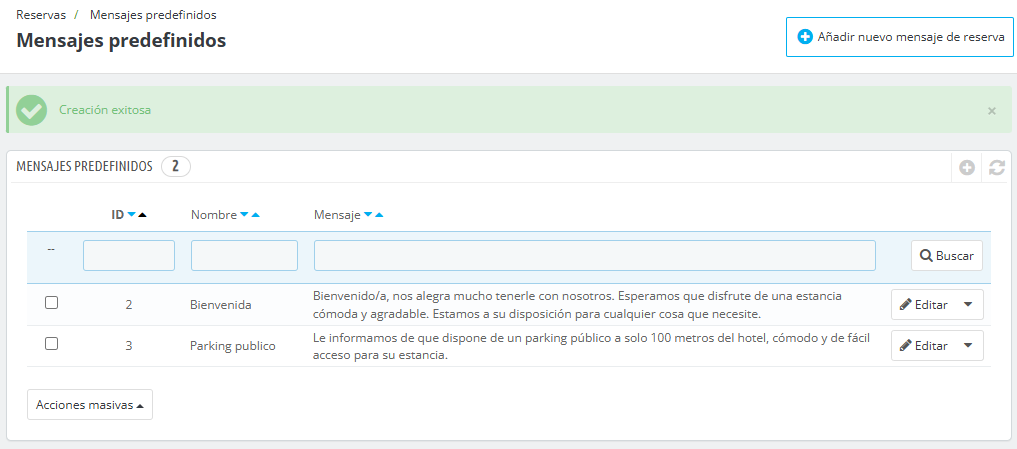Focus the ID filter field
This screenshot has height=449, width=1017.
tap(129, 256)
